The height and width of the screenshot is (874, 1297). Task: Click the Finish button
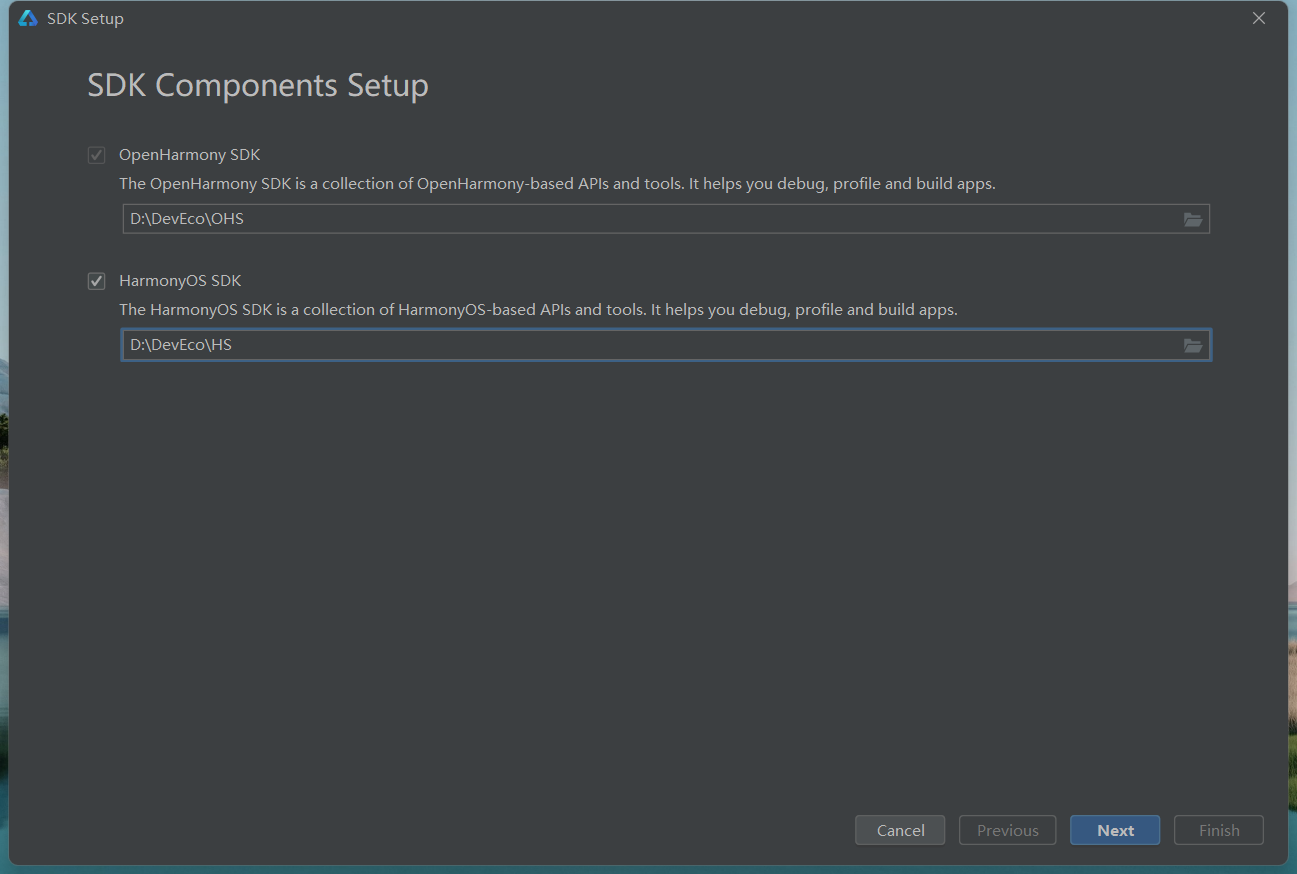(x=1218, y=830)
